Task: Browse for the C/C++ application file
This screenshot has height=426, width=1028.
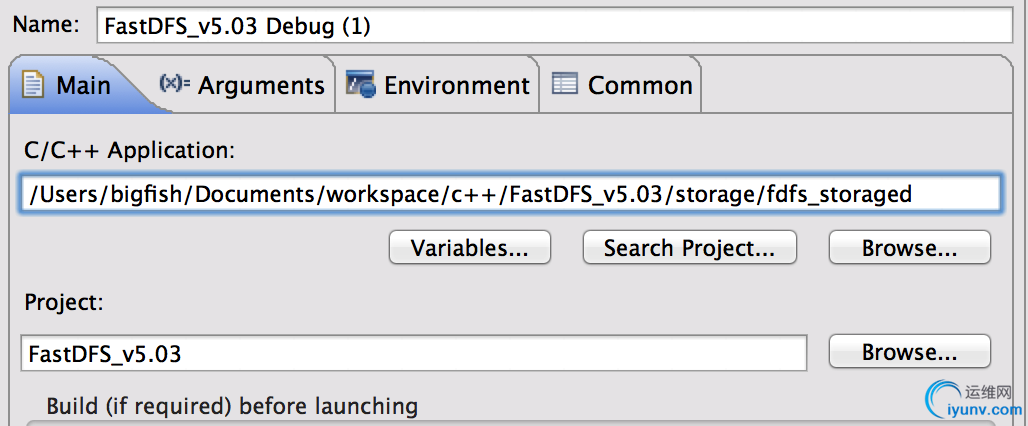Action: pos(909,248)
